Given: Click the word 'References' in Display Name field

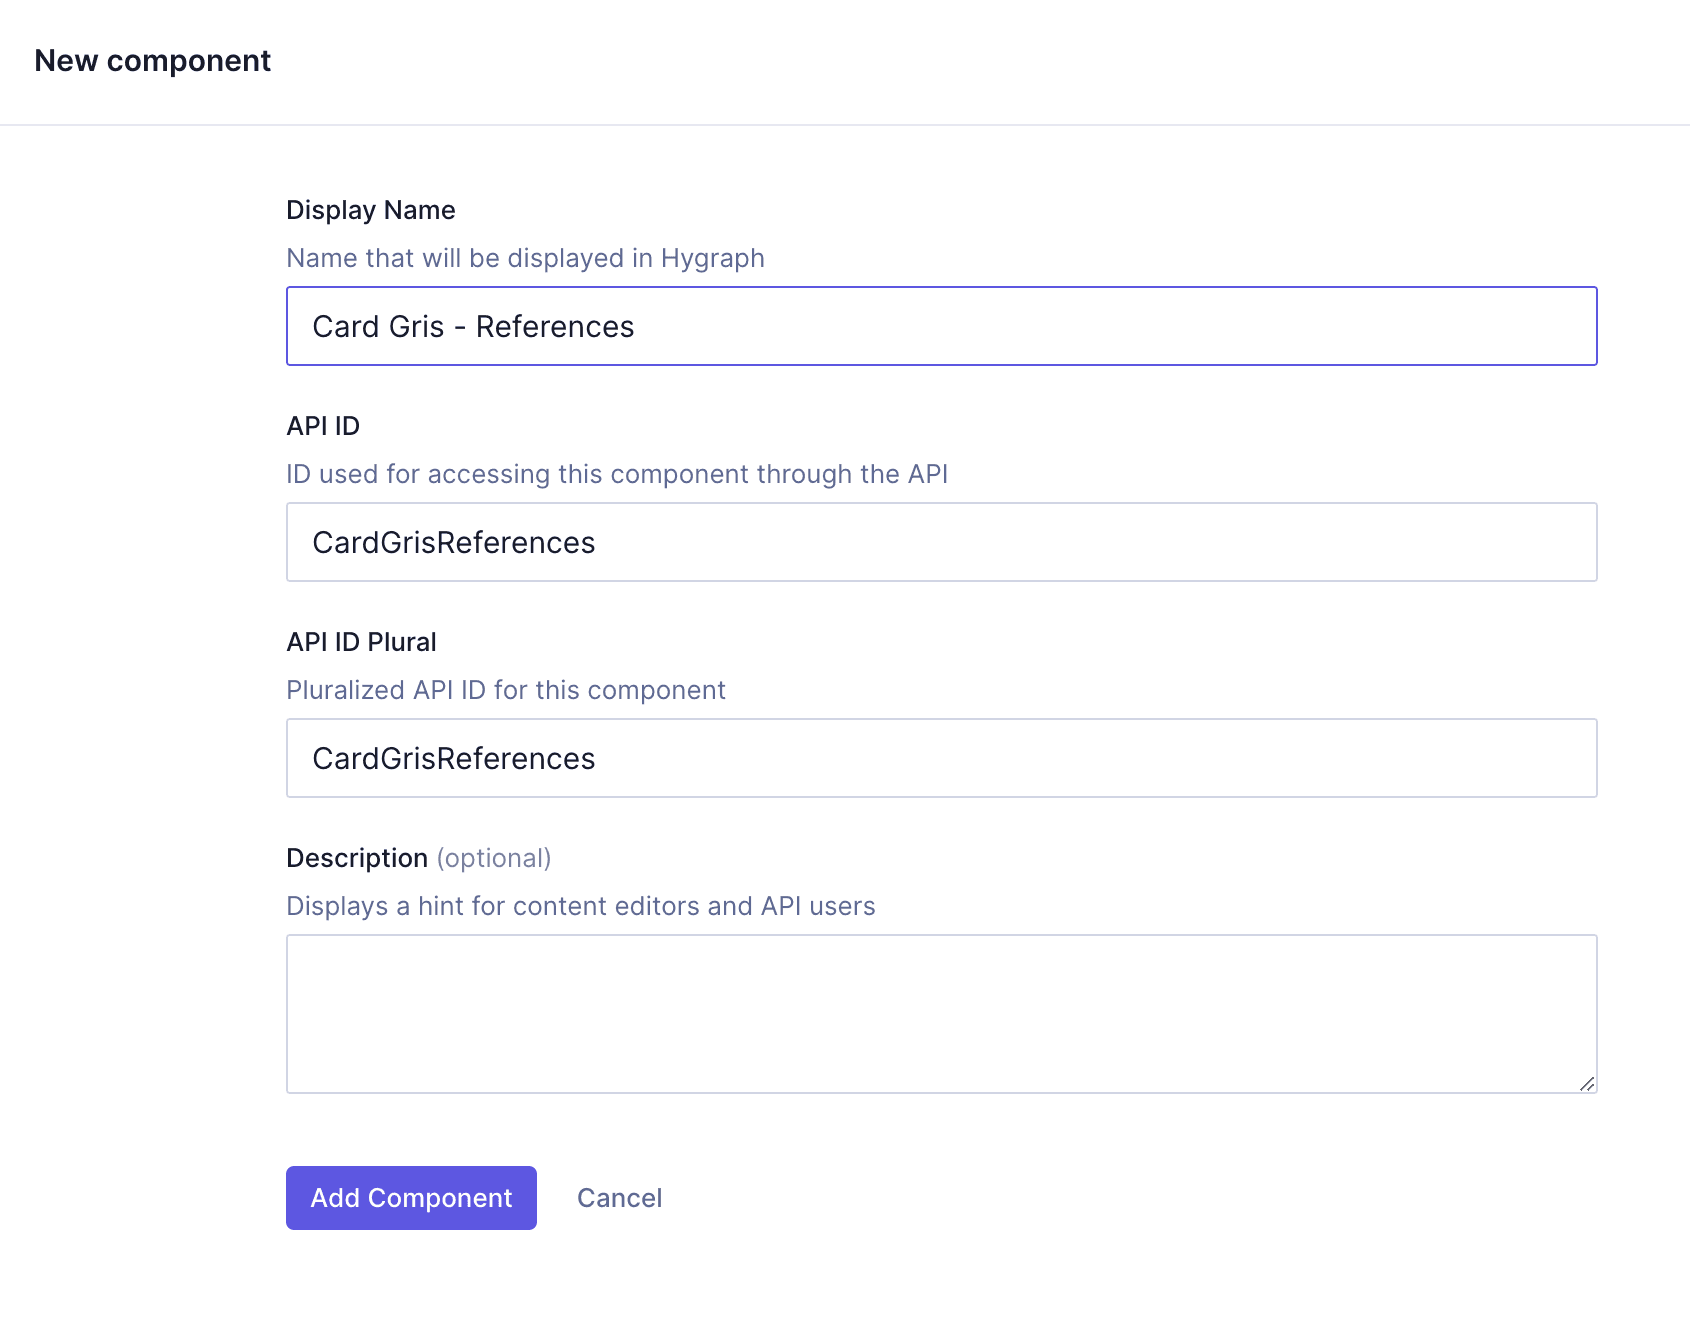Looking at the screenshot, I should [x=554, y=327].
